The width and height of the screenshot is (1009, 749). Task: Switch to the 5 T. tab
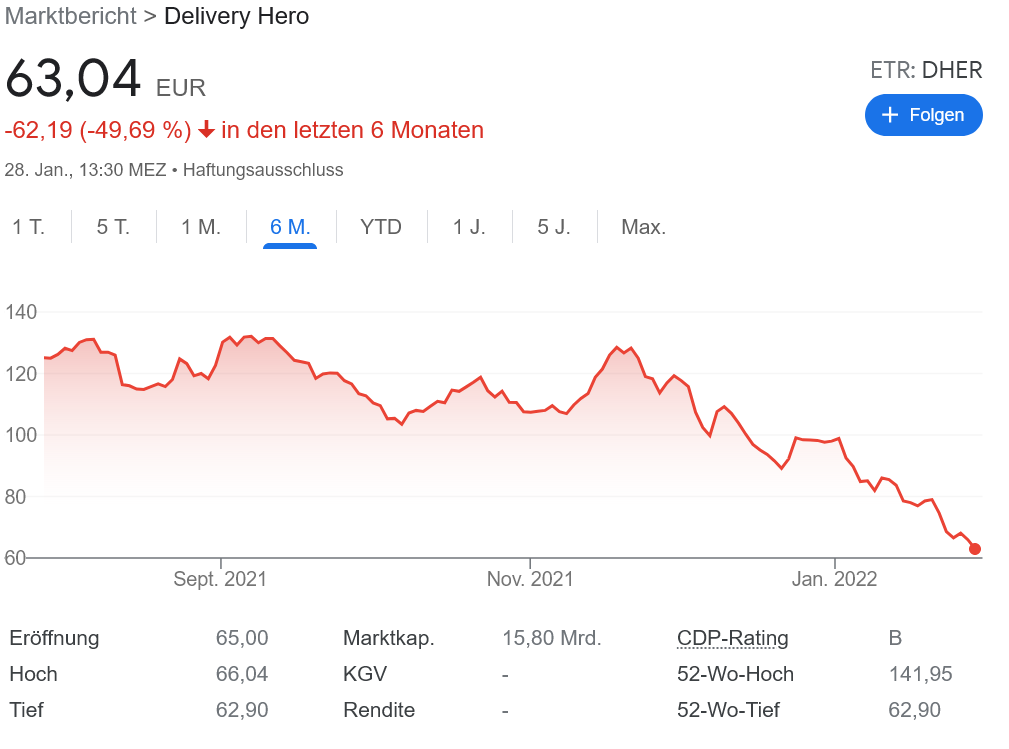tap(113, 227)
